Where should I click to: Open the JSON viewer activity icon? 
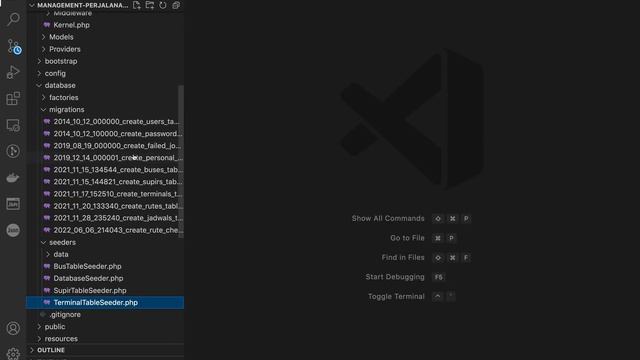pyautogui.click(x=13, y=204)
